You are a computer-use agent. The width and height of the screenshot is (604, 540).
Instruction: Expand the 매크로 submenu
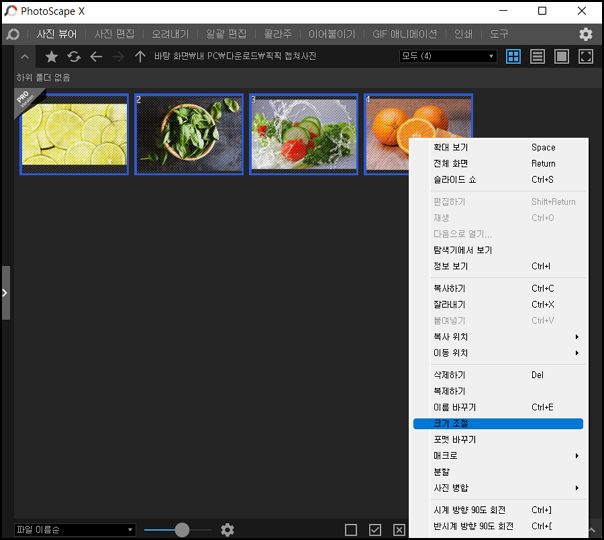(498, 456)
